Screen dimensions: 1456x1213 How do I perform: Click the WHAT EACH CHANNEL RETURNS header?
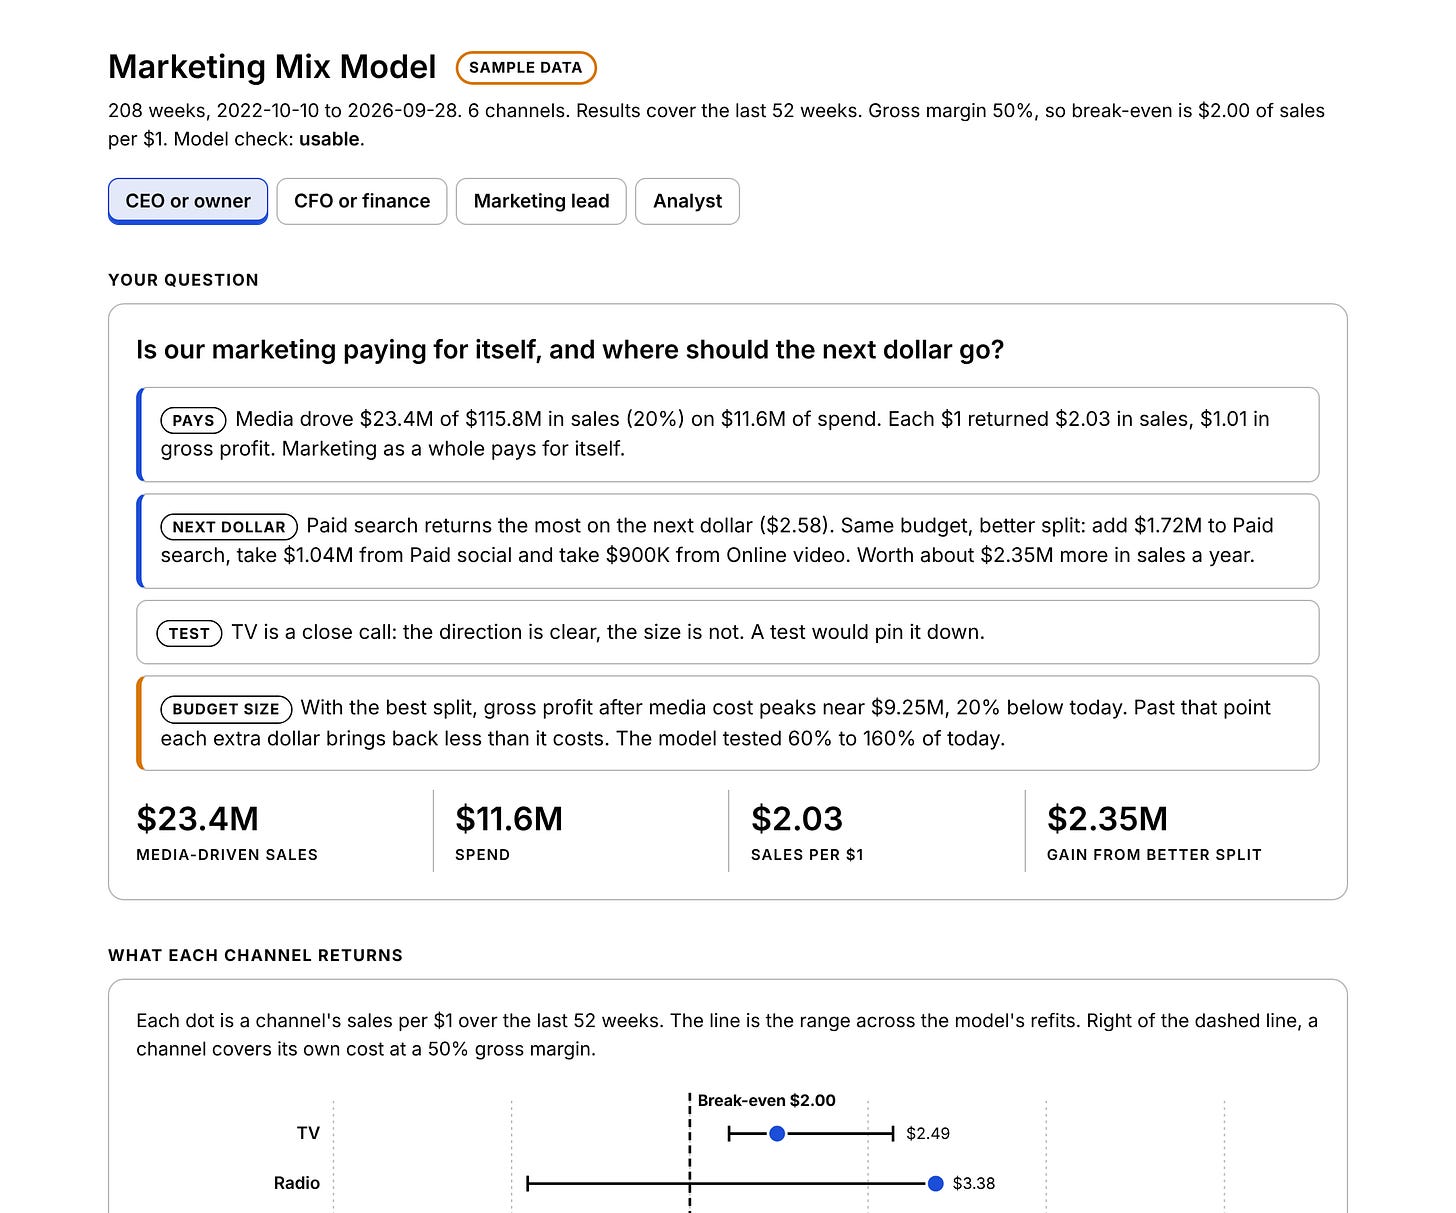click(255, 955)
